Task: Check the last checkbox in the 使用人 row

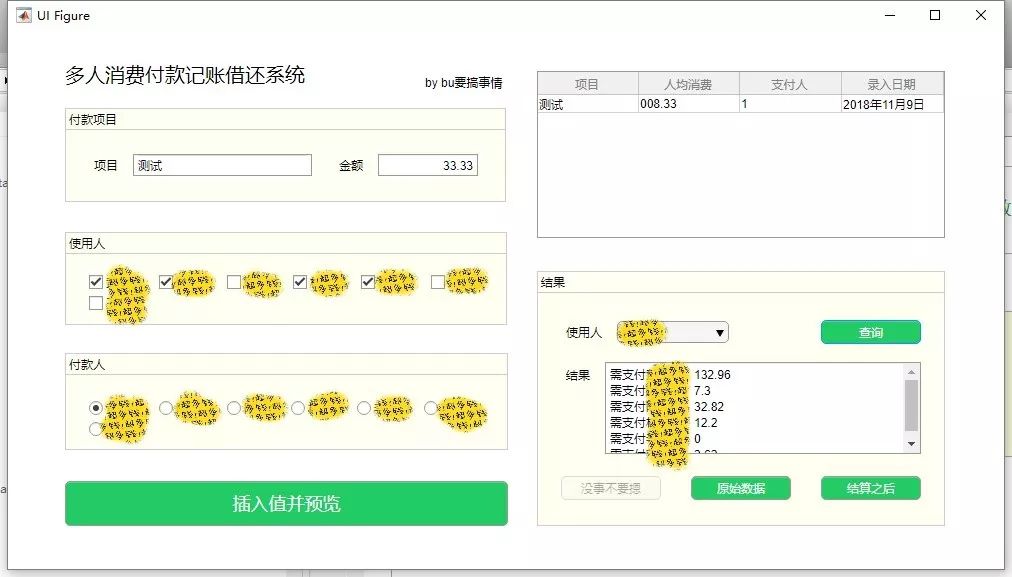Action: (436, 282)
